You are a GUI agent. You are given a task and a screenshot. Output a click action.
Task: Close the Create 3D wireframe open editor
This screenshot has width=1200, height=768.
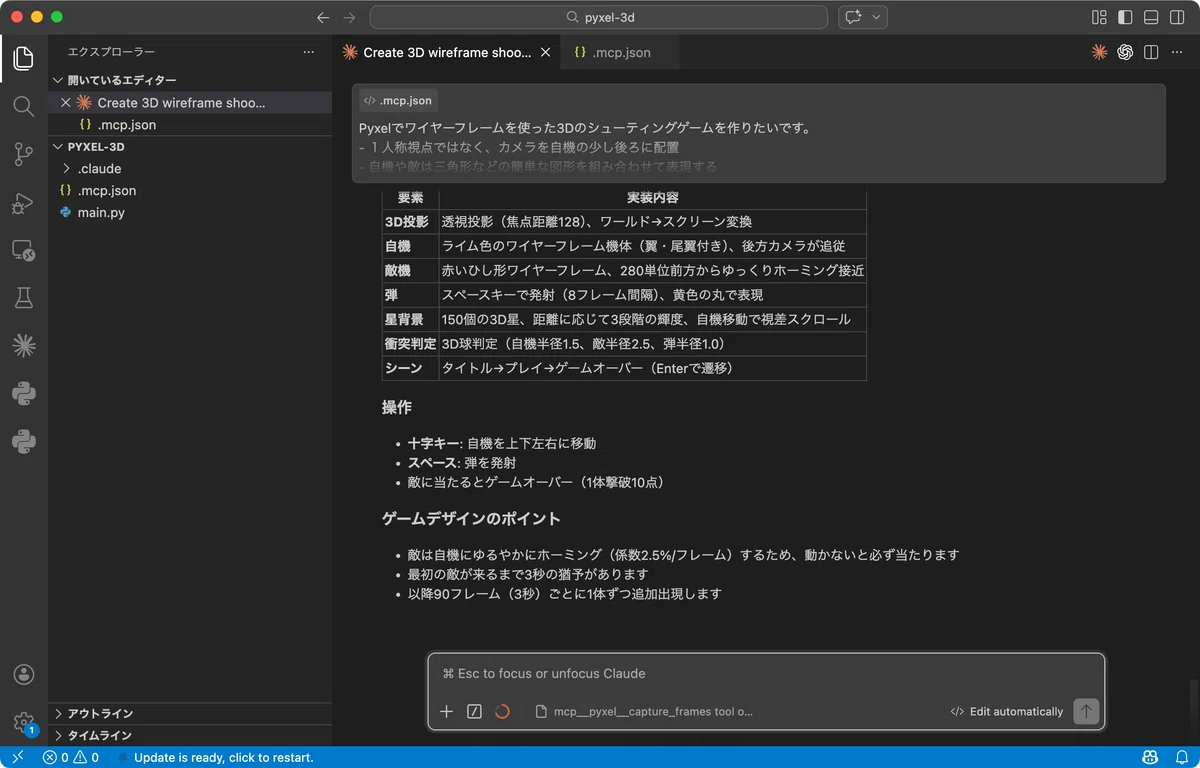pyautogui.click(x=66, y=102)
